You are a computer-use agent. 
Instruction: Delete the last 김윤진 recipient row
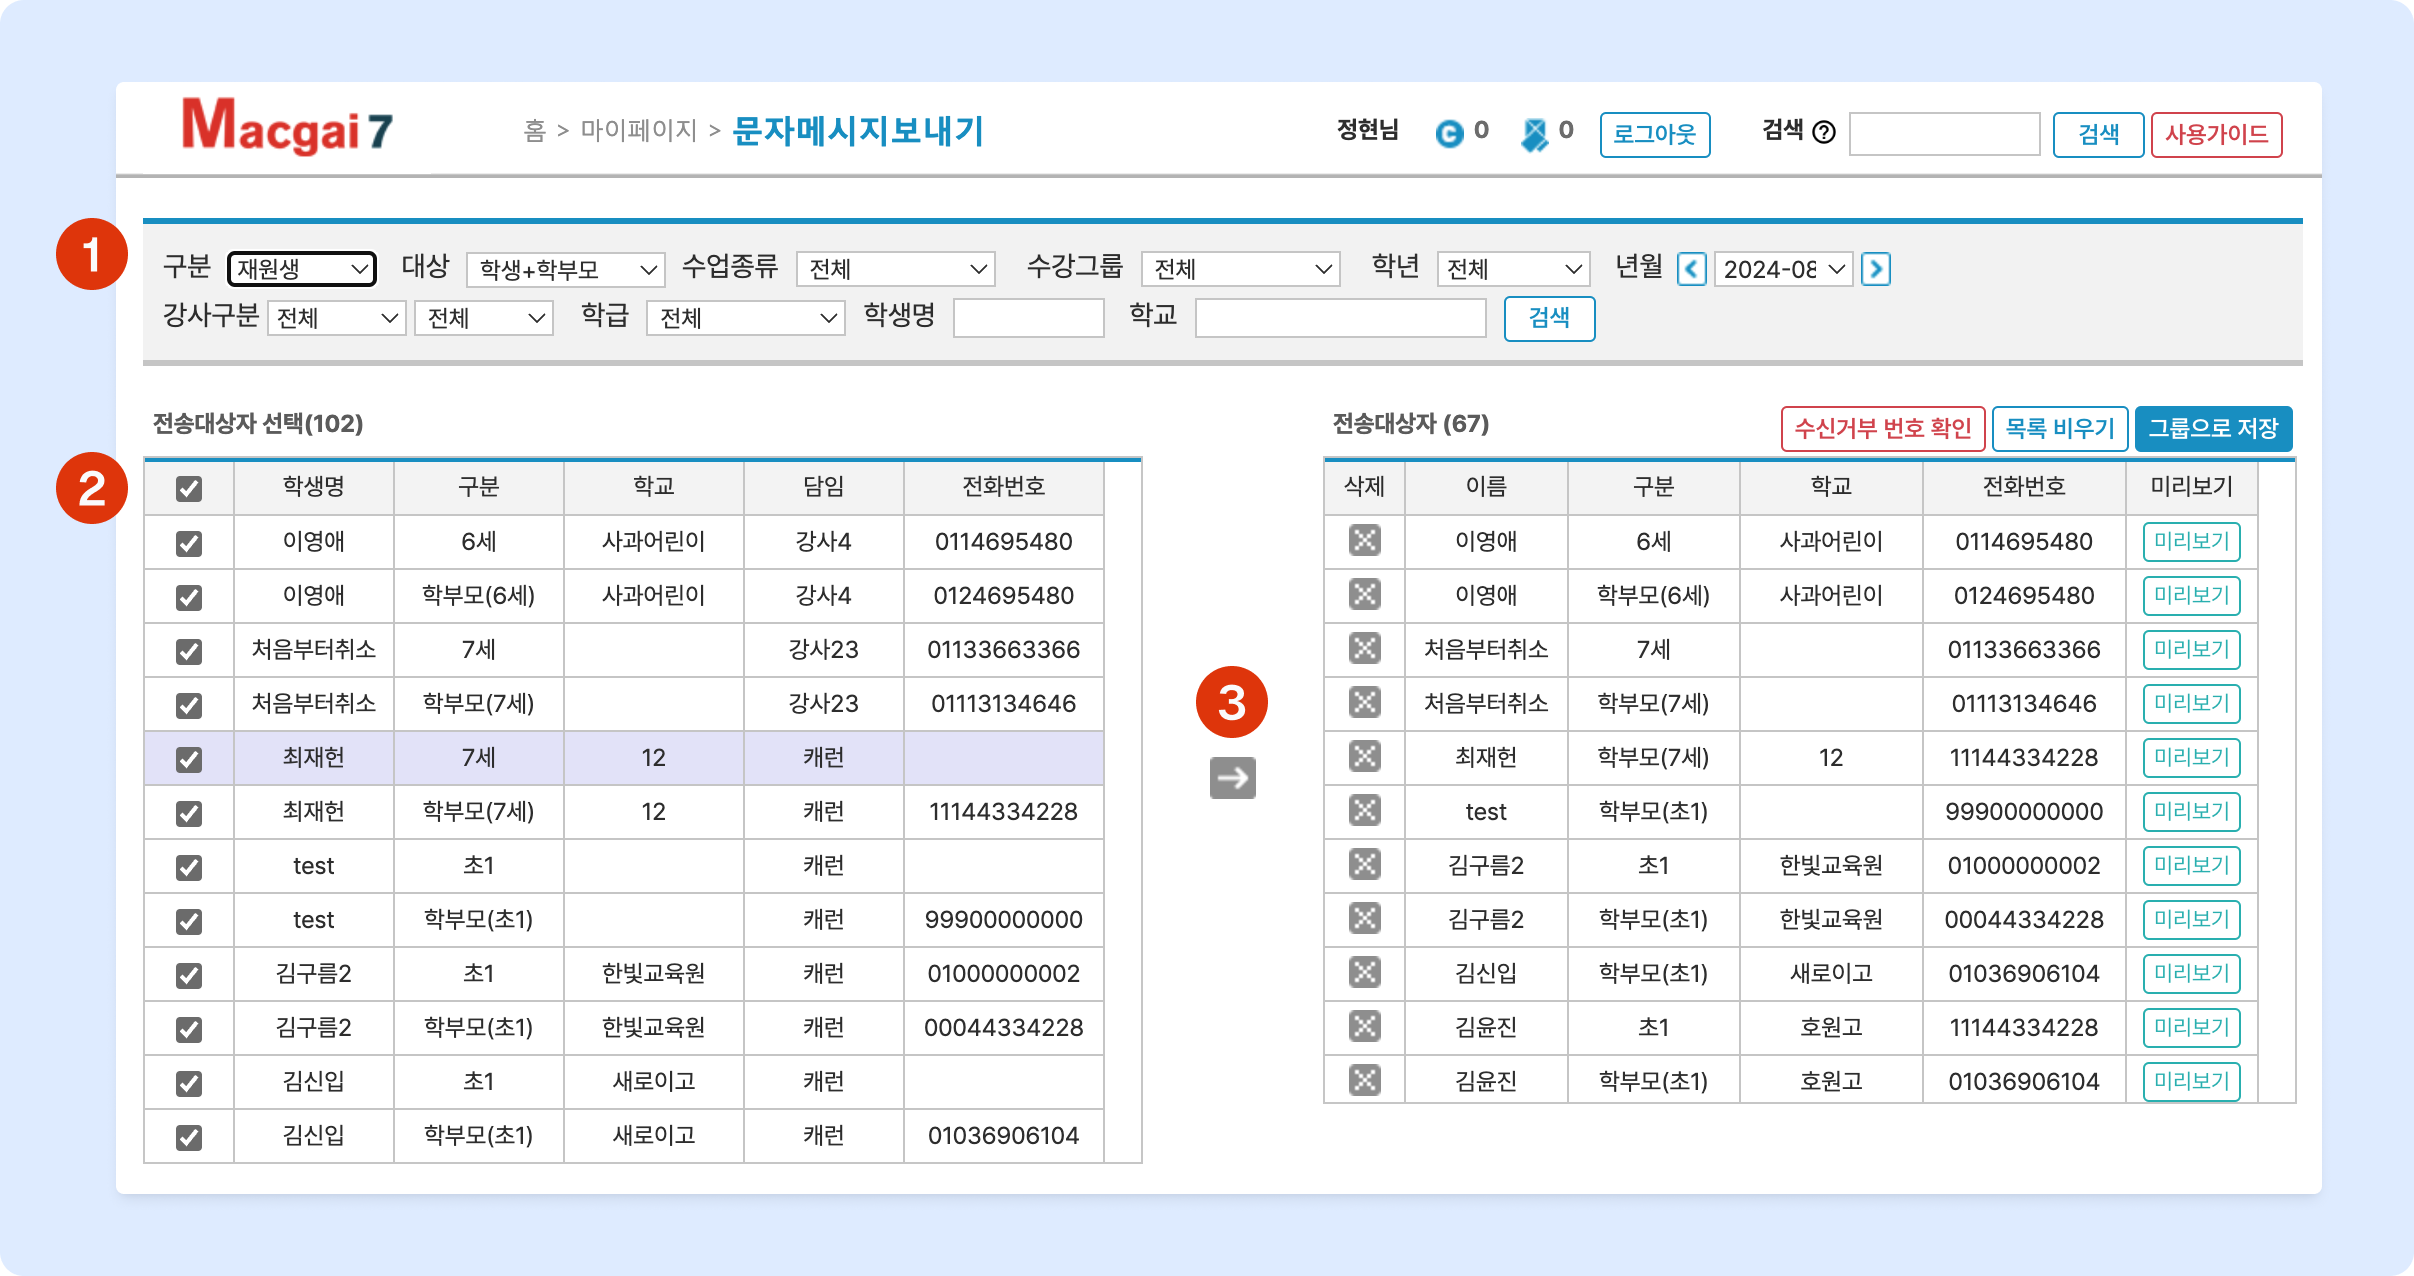1364,1081
